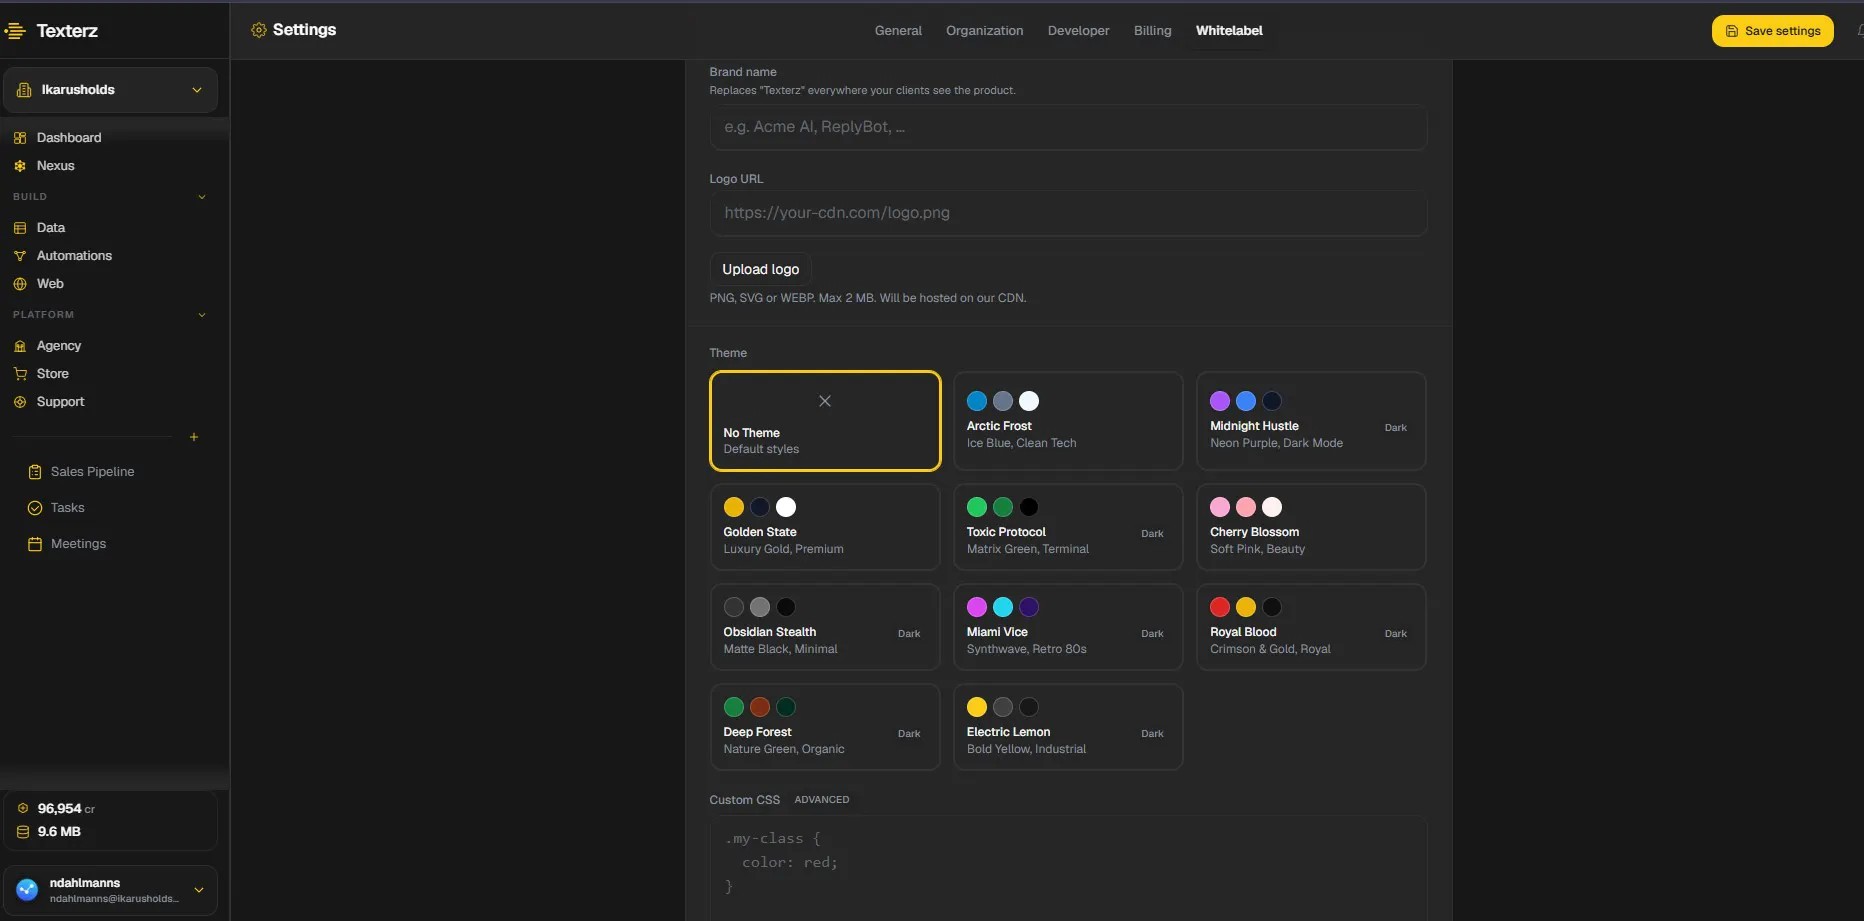Click Royal Blood's red color swatch
The height and width of the screenshot is (921, 1864).
click(x=1220, y=607)
